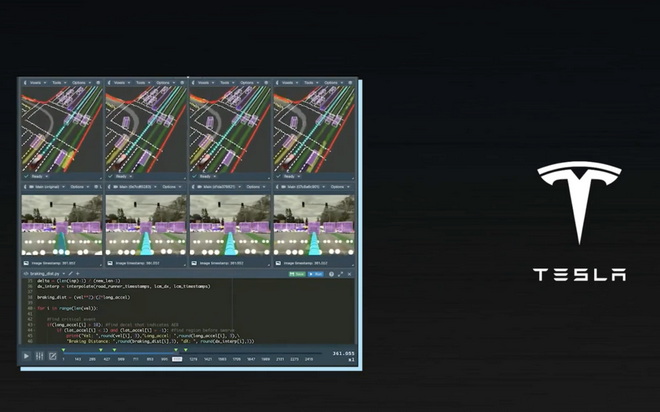Click the timeline progress bar
The width and height of the screenshot is (660, 412).
coord(192,354)
